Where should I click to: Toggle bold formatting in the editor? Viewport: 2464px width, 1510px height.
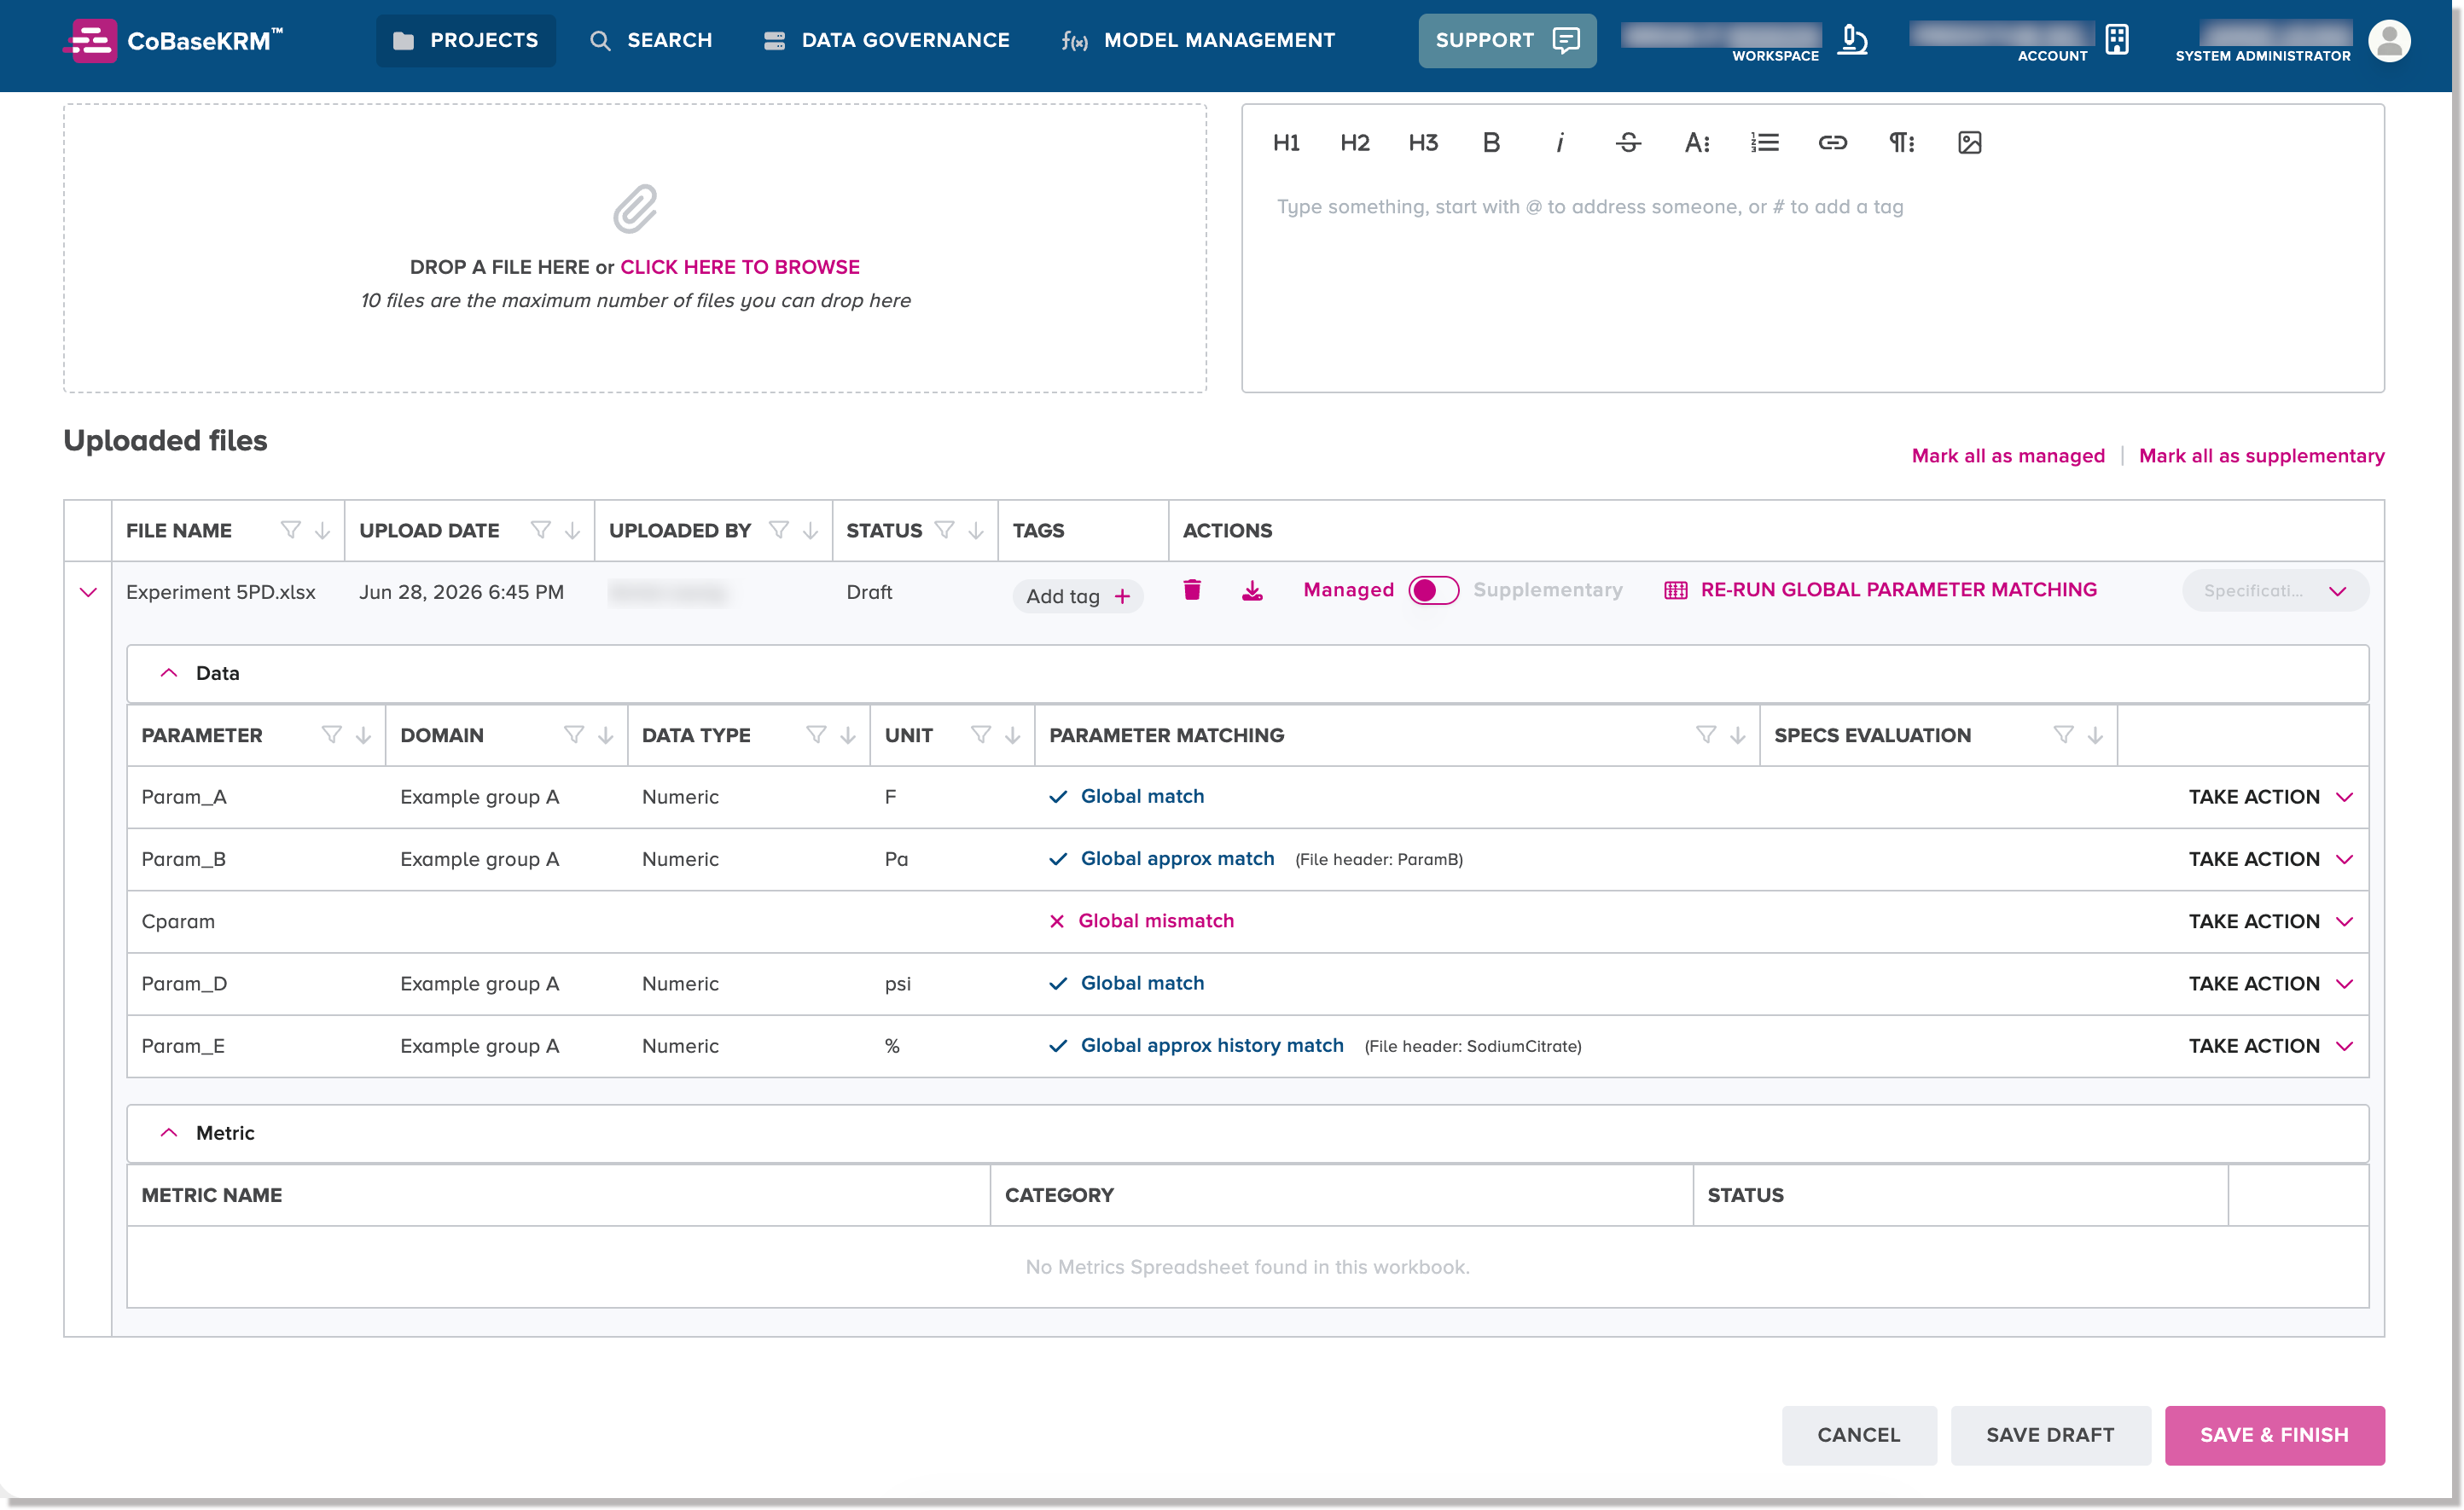pos(1490,143)
